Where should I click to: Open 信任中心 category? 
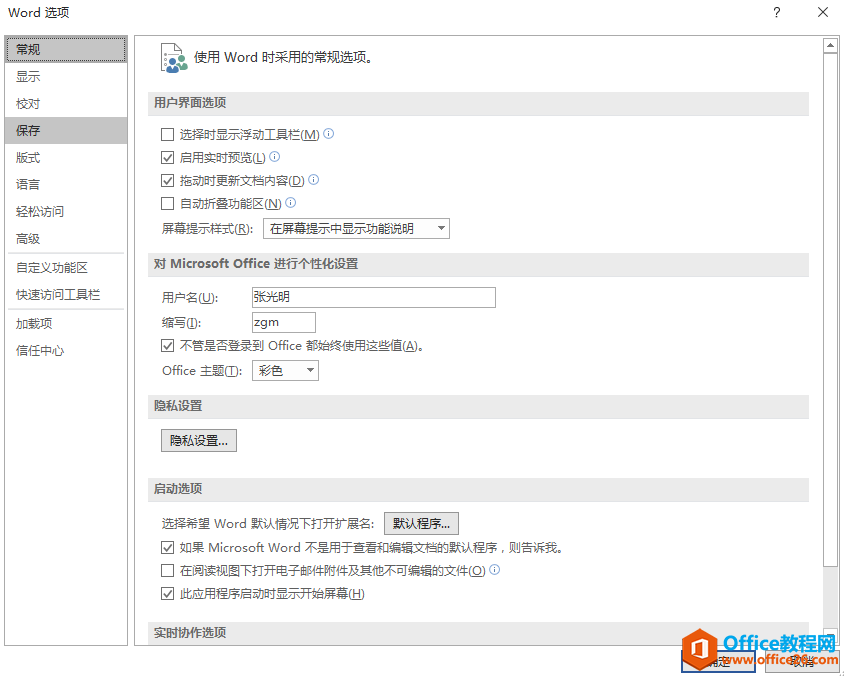[x=66, y=351]
